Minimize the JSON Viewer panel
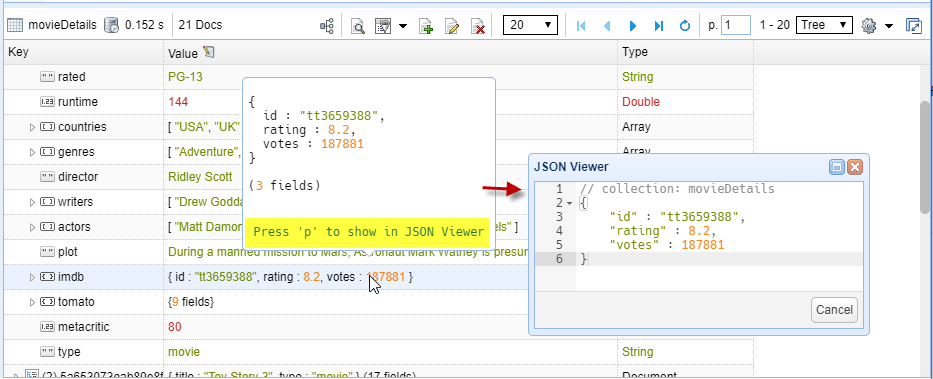 [x=837, y=167]
